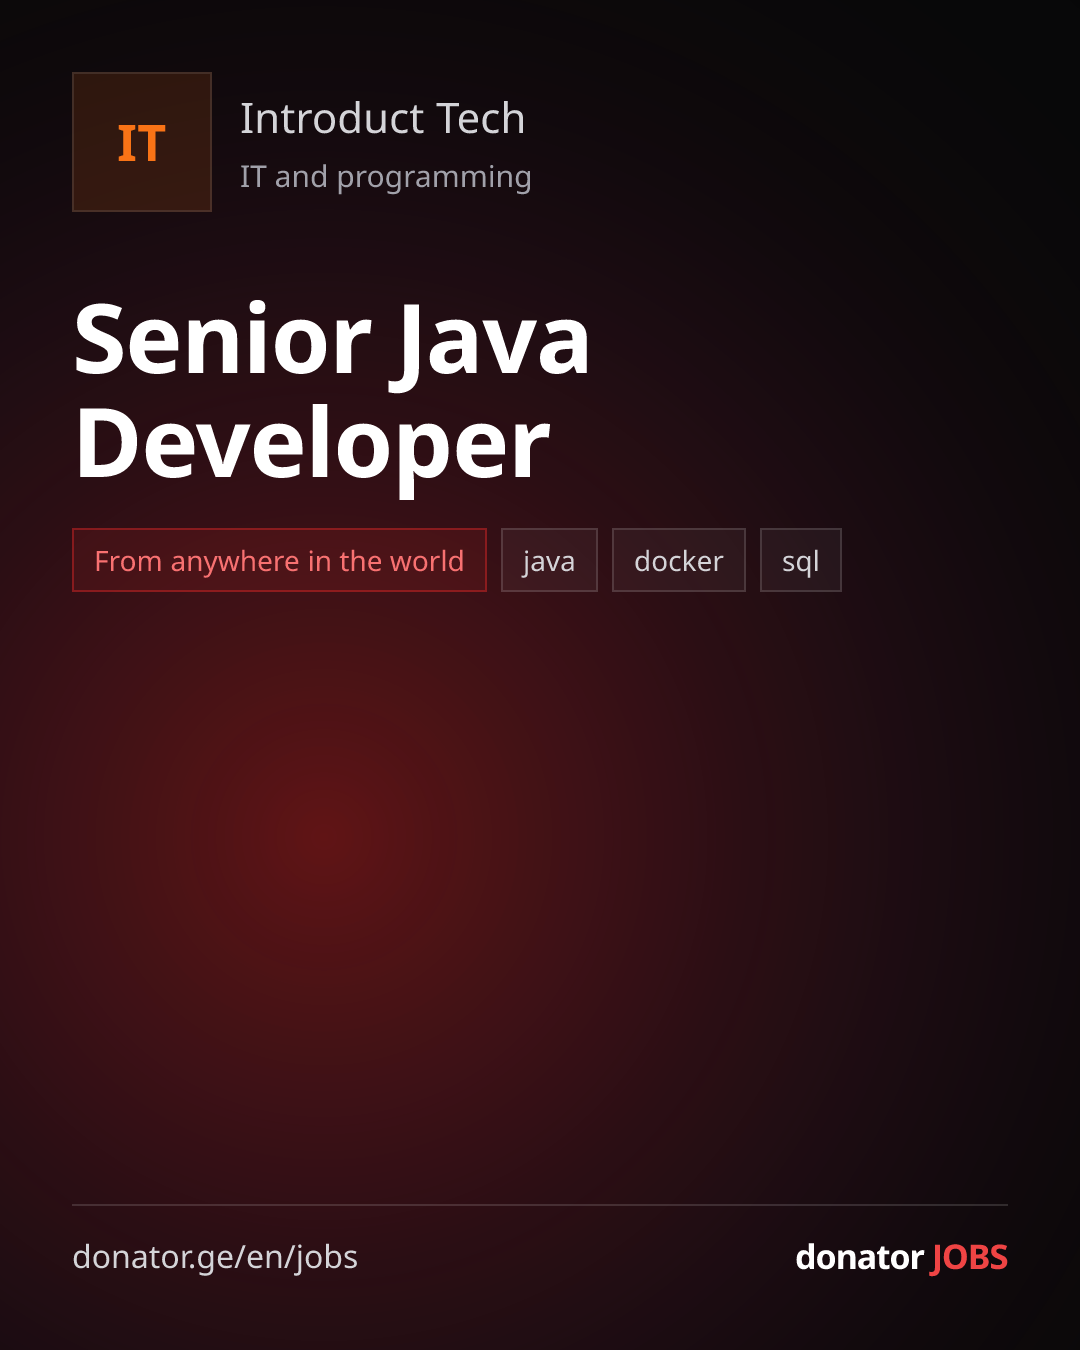Select the 'From anywhere in the world' tag
The width and height of the screenshot is (1080, 1350).
click(279, 560)
